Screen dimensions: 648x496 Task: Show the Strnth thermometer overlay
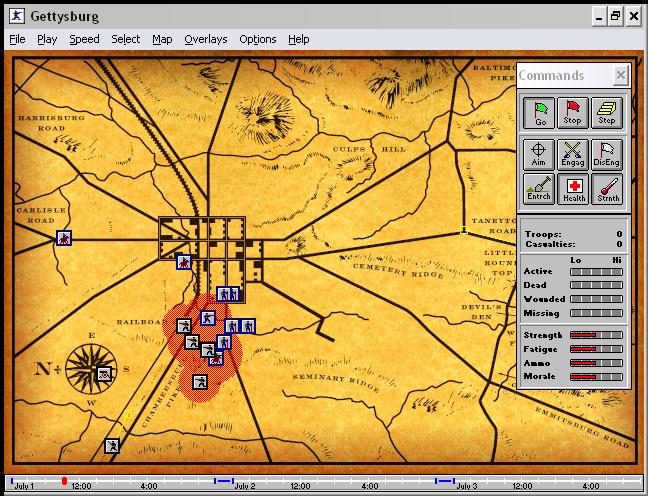(x=607, y=189)
